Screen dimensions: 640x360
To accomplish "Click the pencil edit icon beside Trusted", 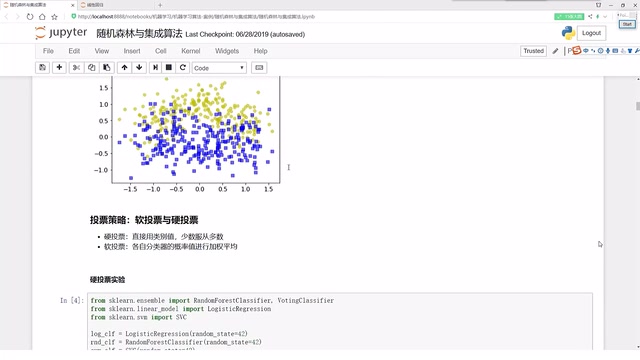I will click(x=556, y=51).
